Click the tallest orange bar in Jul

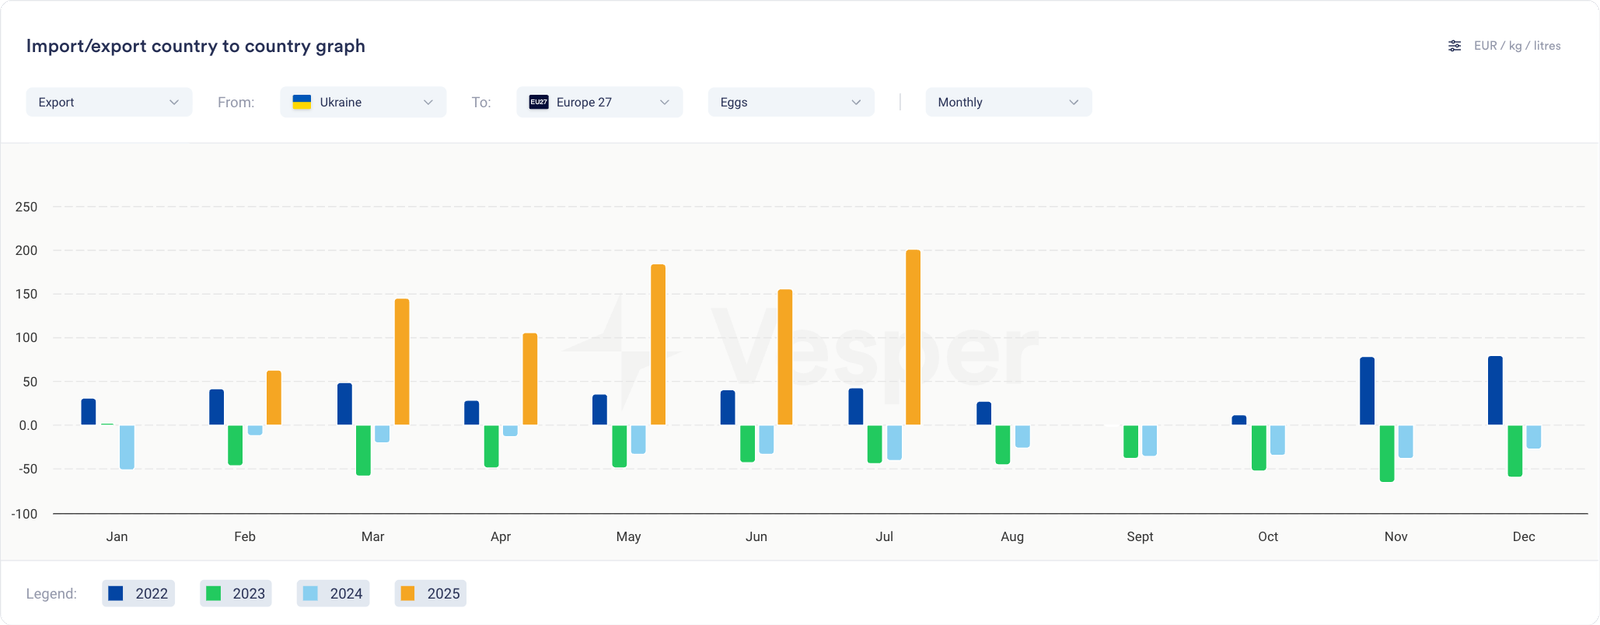point(913,337)
